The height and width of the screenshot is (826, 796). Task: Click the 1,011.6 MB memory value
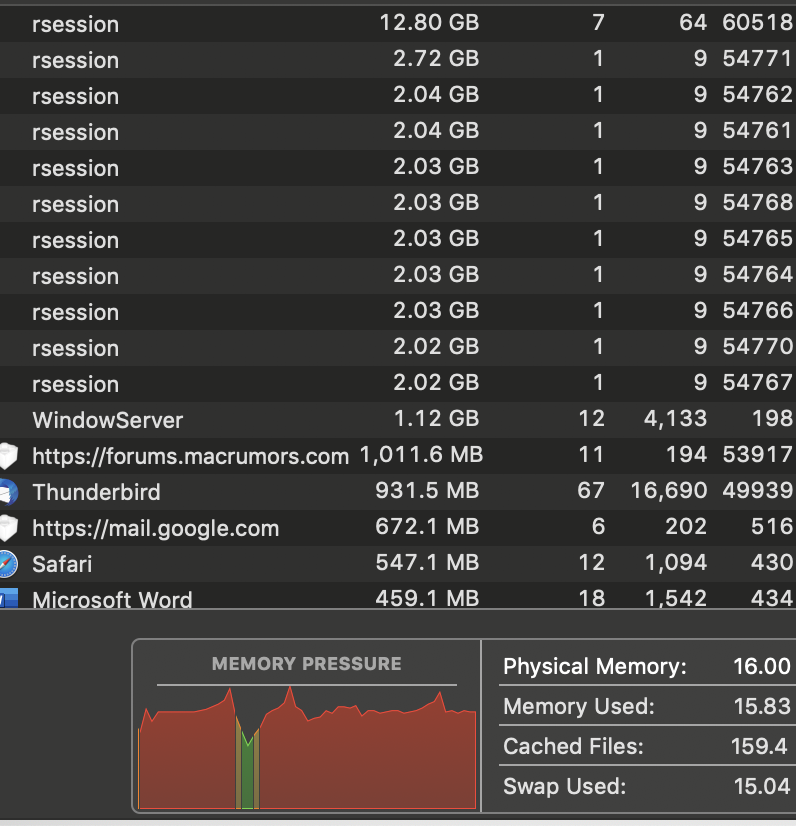[x=421, y=455]
